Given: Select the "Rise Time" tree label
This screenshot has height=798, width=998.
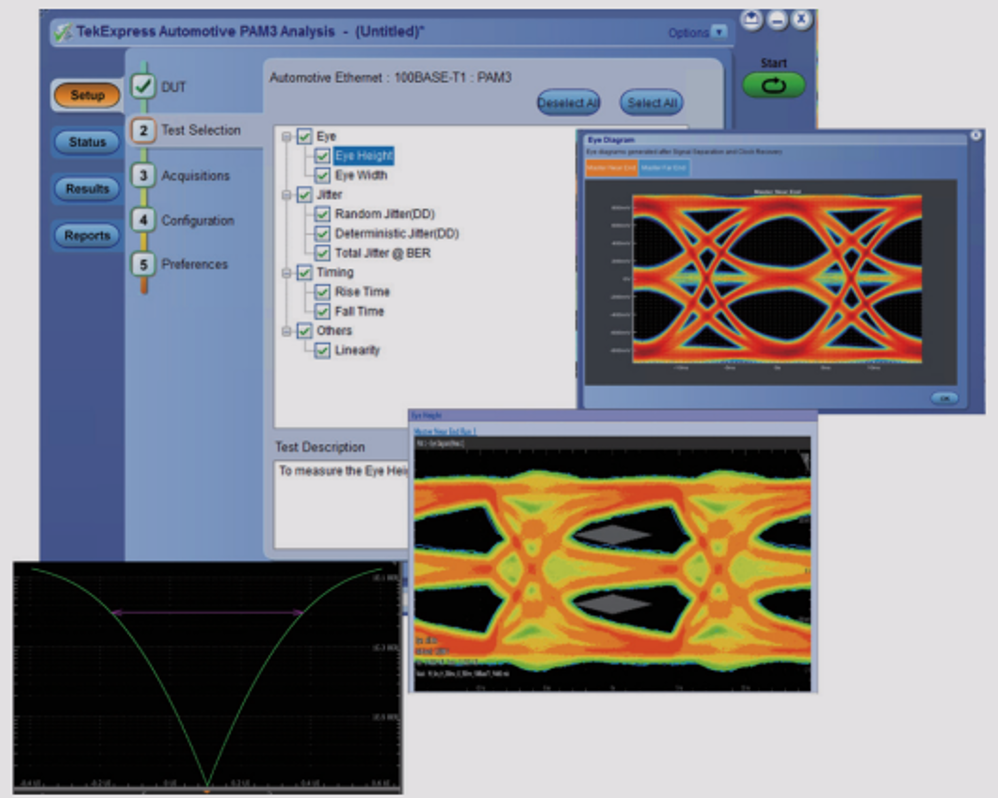Looking at the screenshot, I should [362, 292].
